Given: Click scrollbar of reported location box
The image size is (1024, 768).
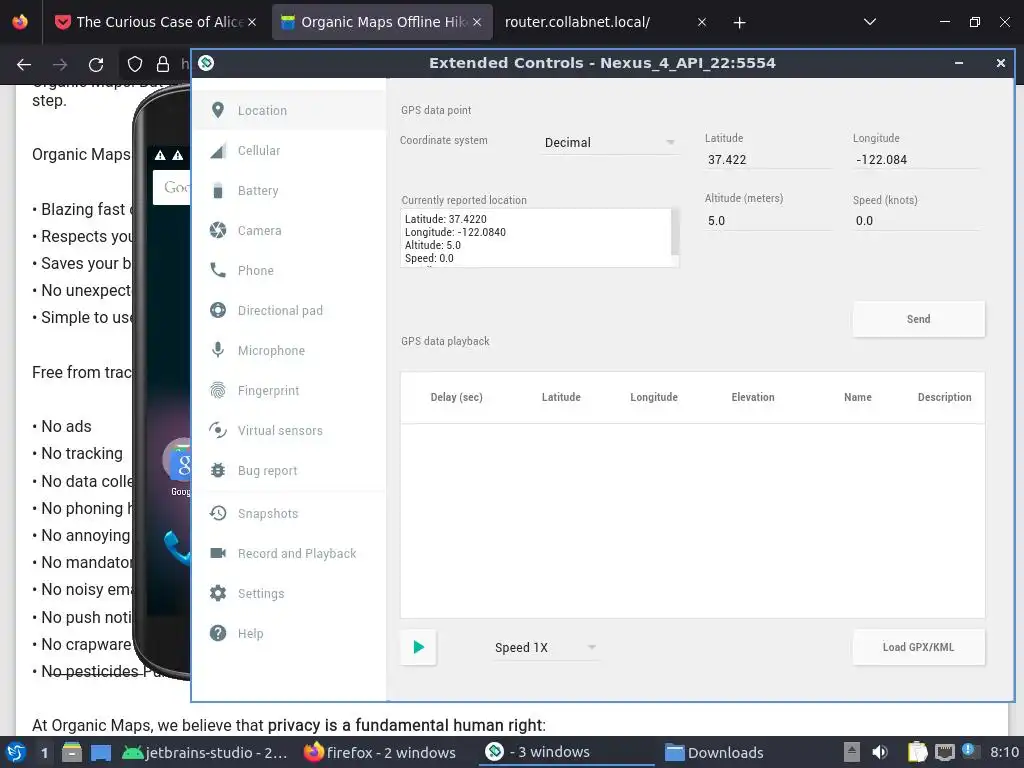Looking at the screenshot, I should click(x=675, y=232).
